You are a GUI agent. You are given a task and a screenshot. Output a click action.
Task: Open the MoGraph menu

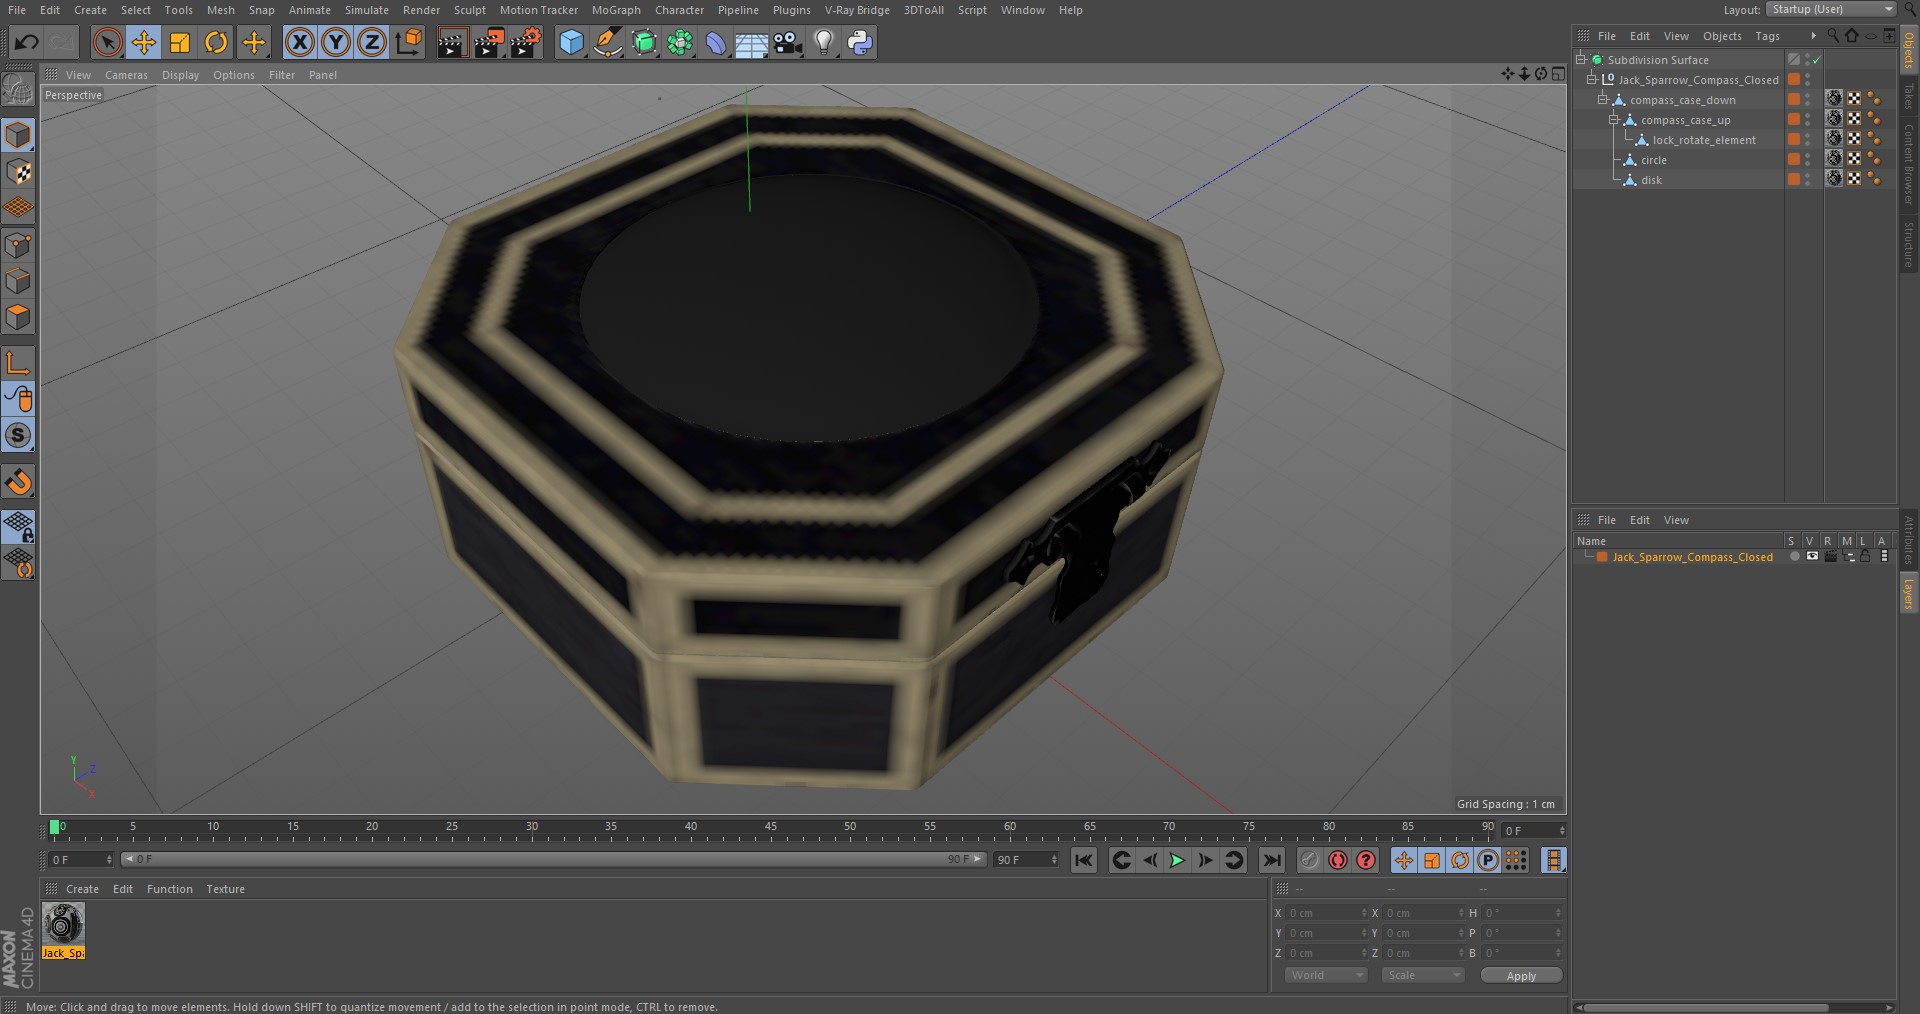[616, 10]
